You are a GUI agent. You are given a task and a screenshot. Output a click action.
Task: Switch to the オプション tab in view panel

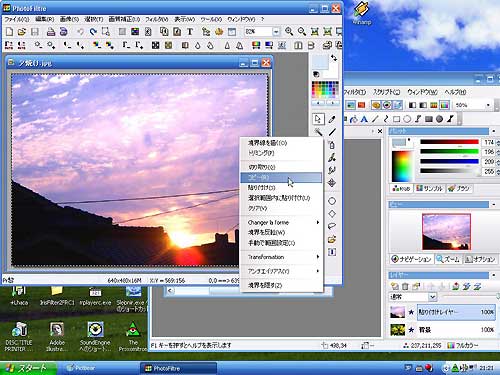click(x=480, y=259)
